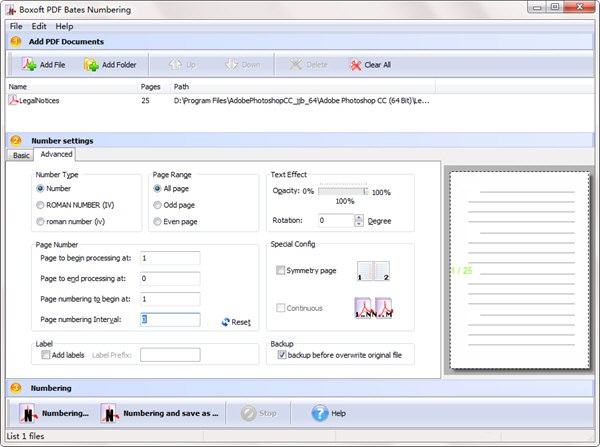Open the Help menu
600x447 pixels.
(x=64, y=26)
